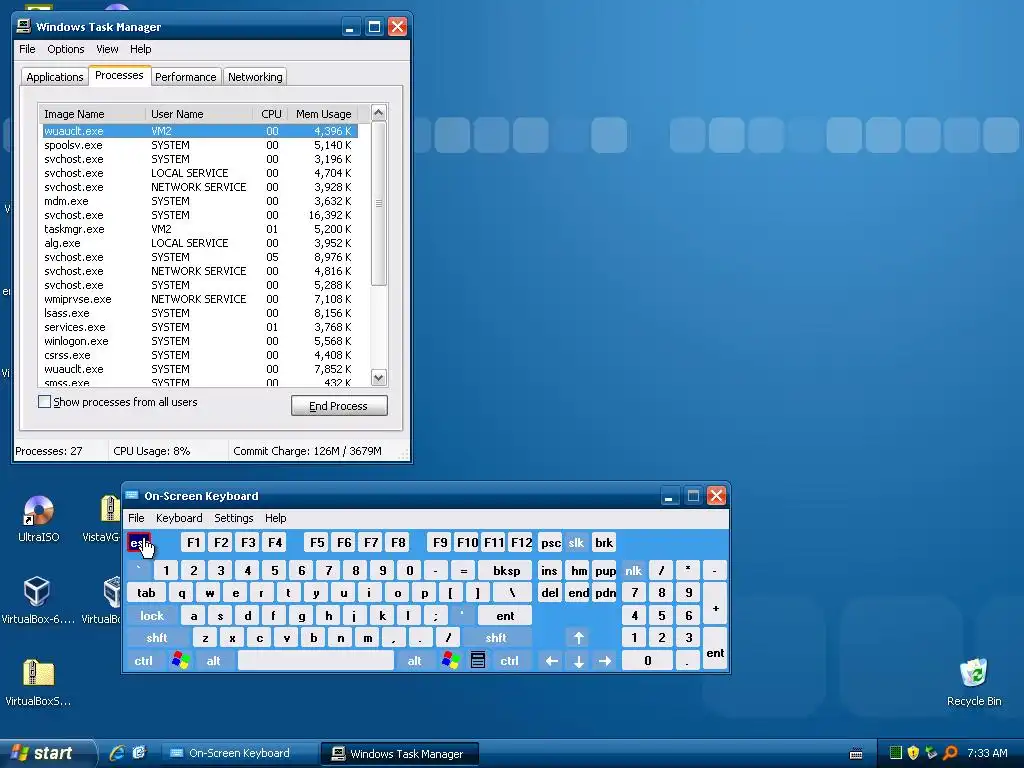
Task: Toggle the left shft key
Action: [157, 638]
